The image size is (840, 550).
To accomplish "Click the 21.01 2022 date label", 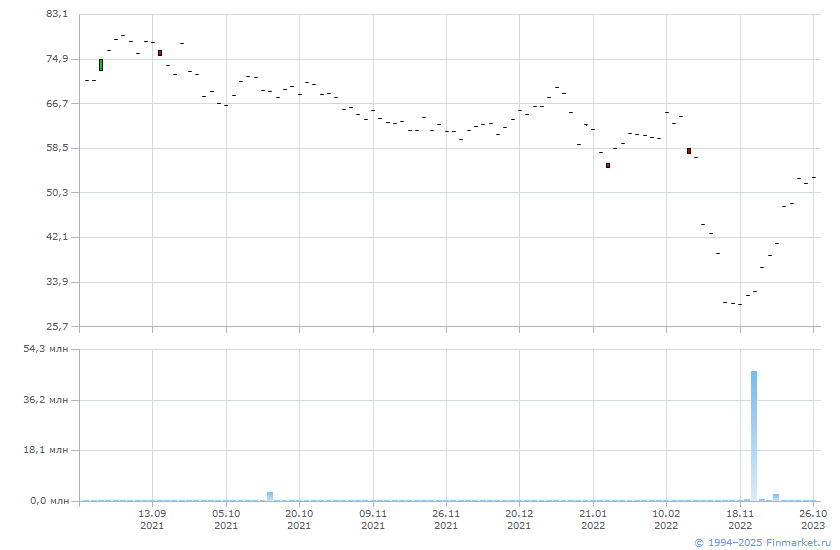I will (593, 519).
